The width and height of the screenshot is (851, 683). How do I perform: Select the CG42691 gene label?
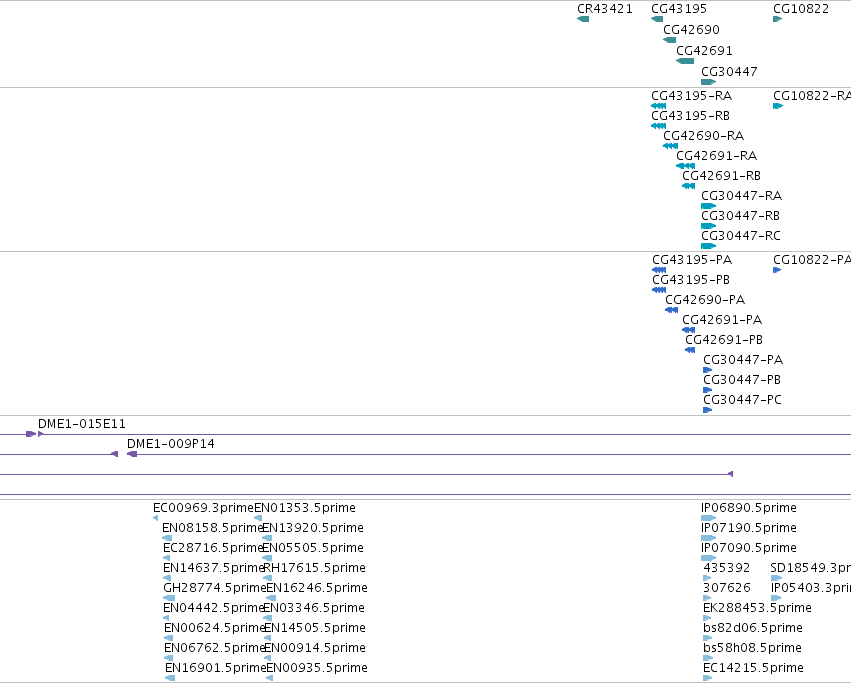coord(704,51)
